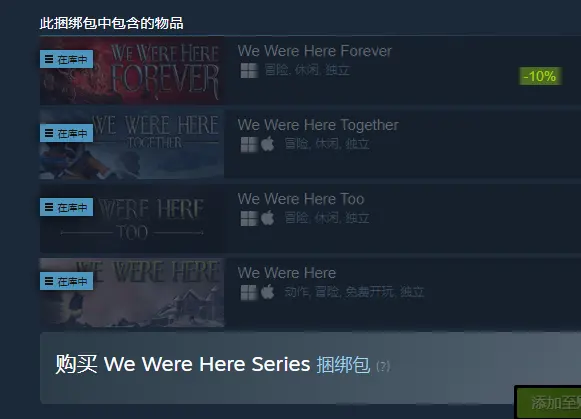
Task: Click Apple icon under We Were Here Together
Action: point(268,144)
